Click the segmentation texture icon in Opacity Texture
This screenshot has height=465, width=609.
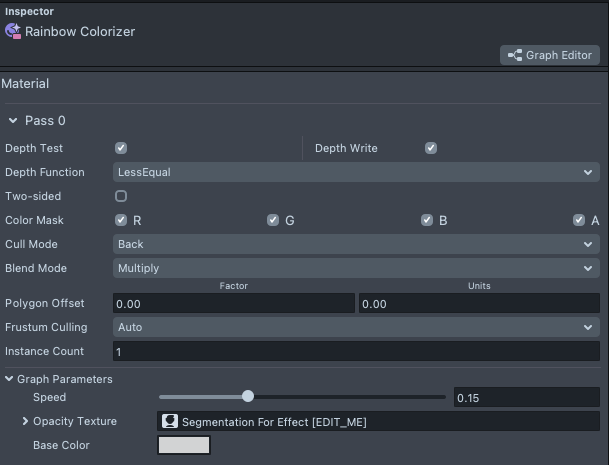170,421
